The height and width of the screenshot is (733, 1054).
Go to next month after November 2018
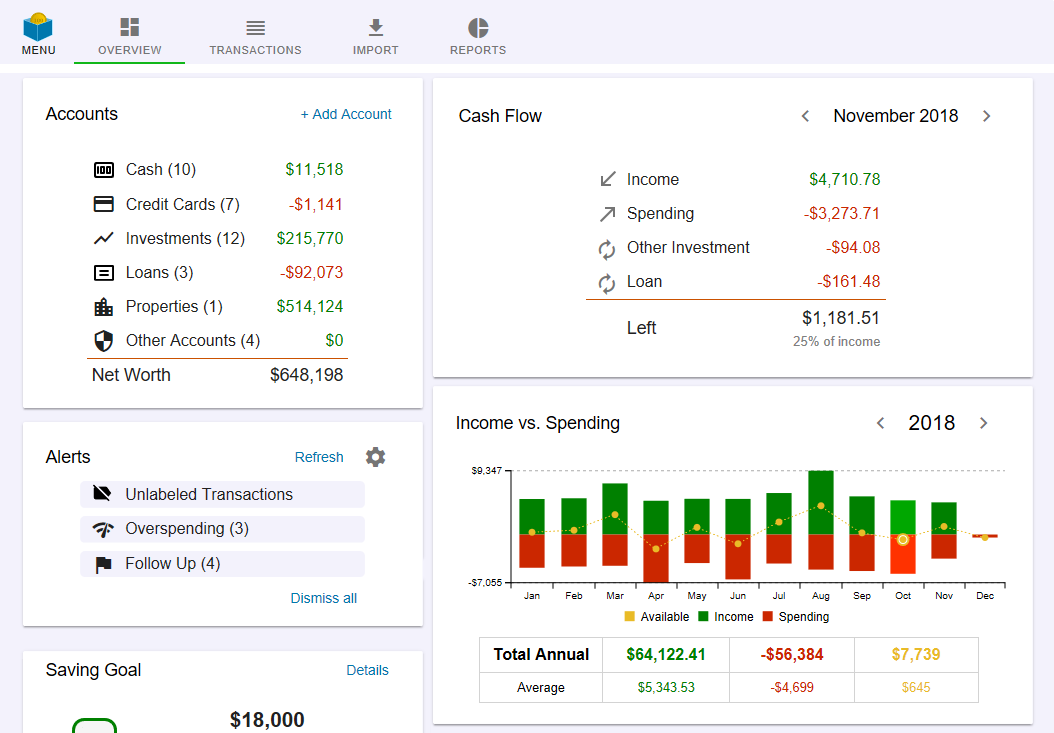[986, 116]
